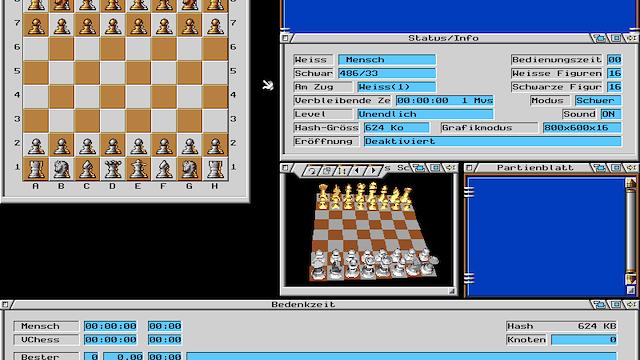Click the Schwarze Figur count 16
The height and width of the screenshot is (360, 640).
pyautogui.click(x=614, y=87)
